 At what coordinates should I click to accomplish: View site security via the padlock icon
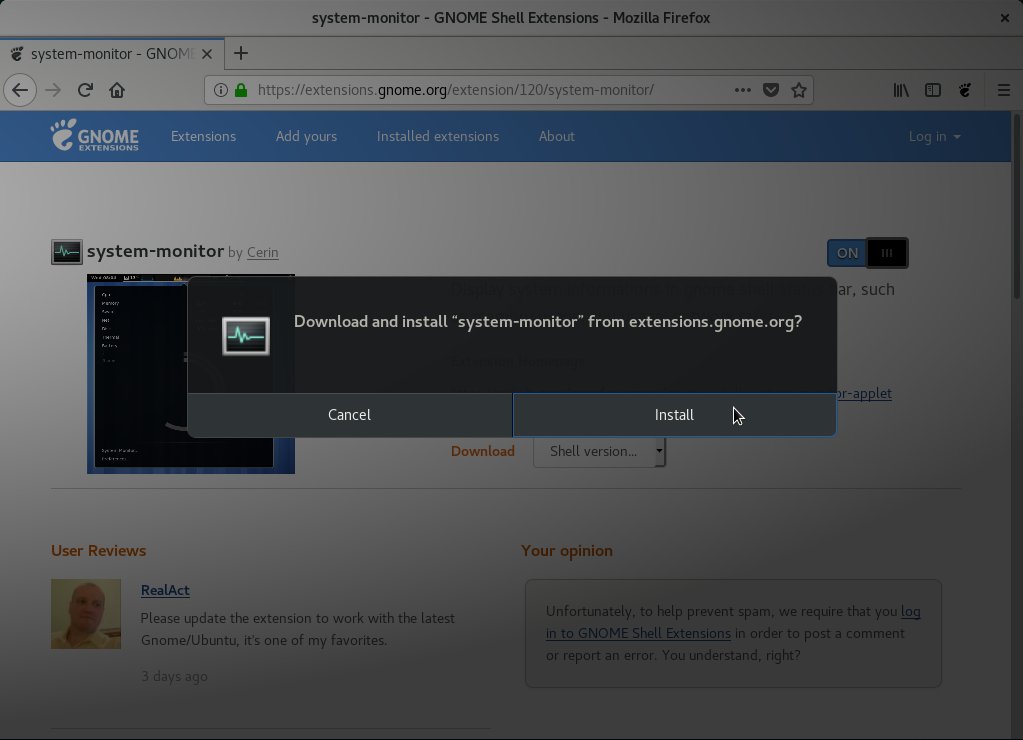coord(240,90)
